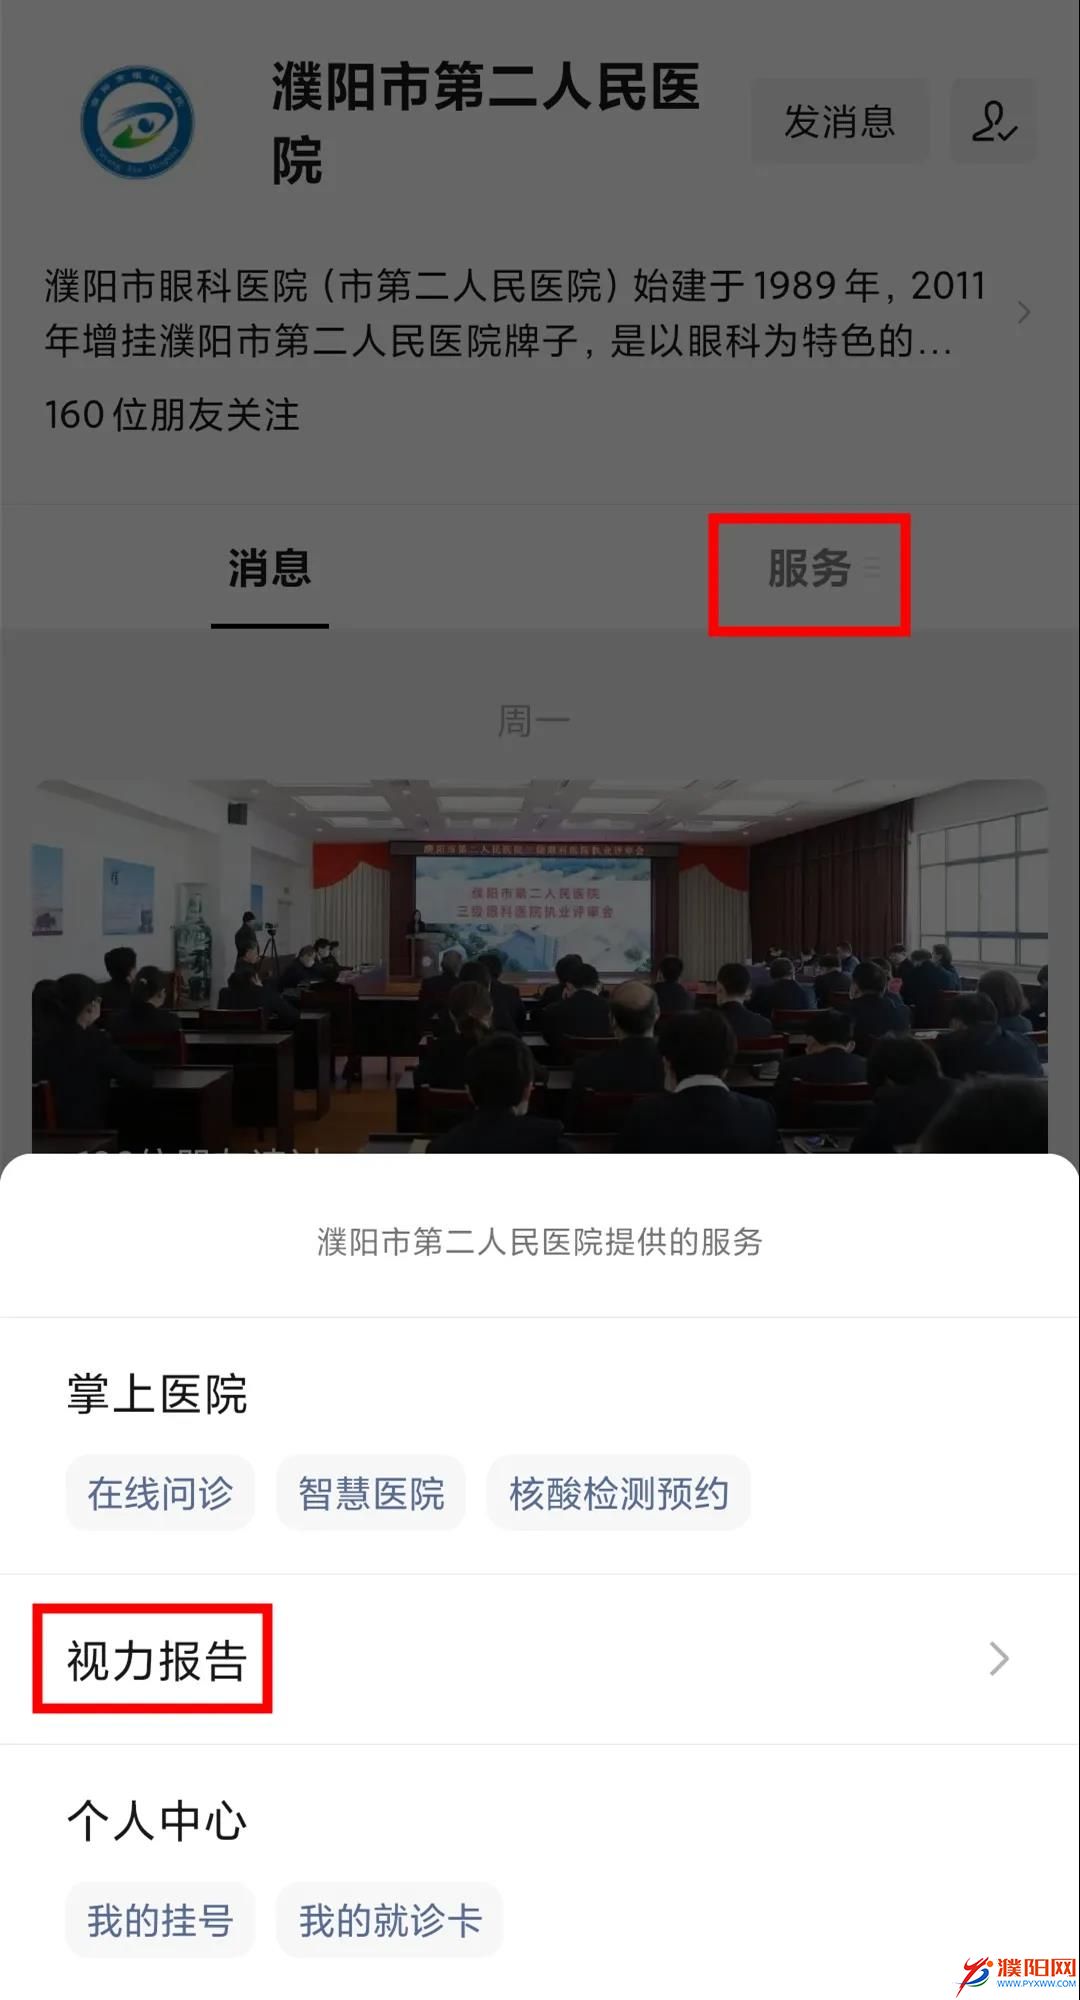The image size is (1080, 2000).
Task: Open 视力报告 via its right chevron
Action: pyautogui.click(x=999, y=1659)
